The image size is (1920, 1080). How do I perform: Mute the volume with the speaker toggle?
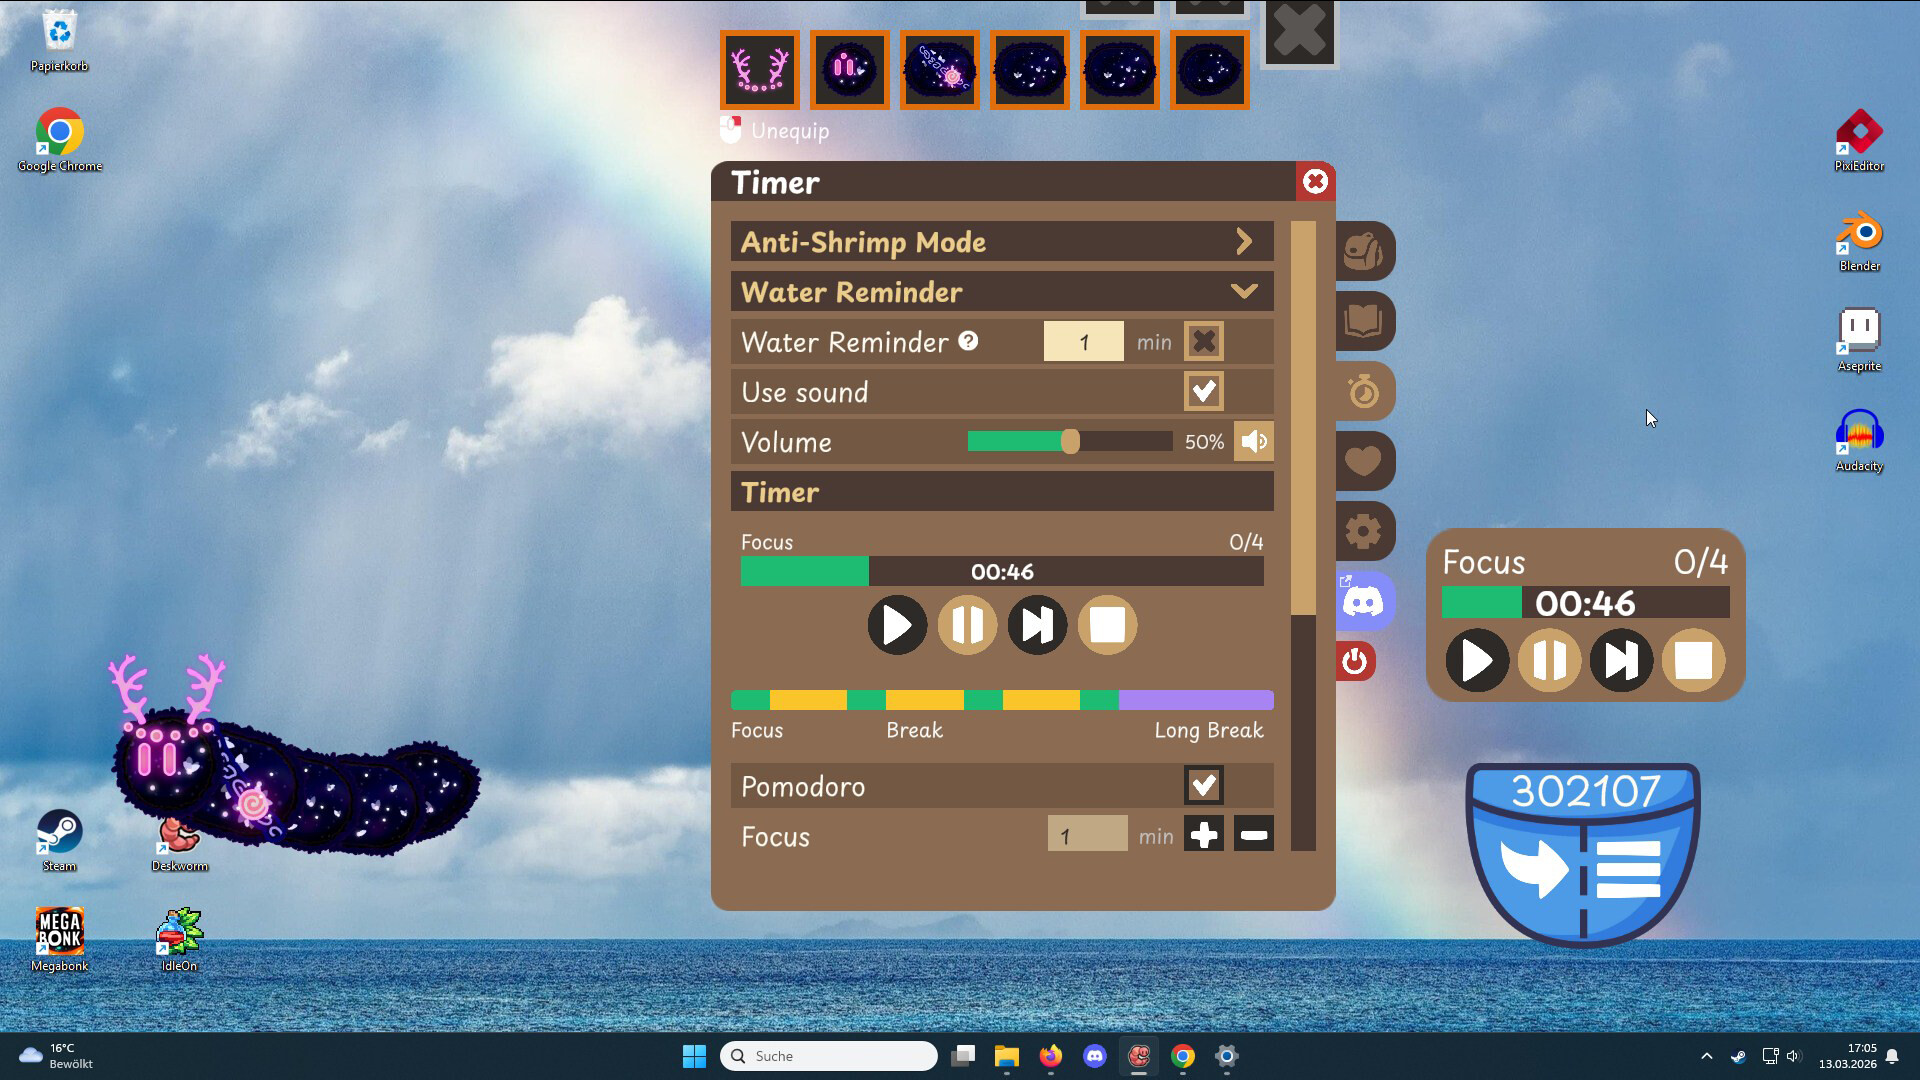1253,441
